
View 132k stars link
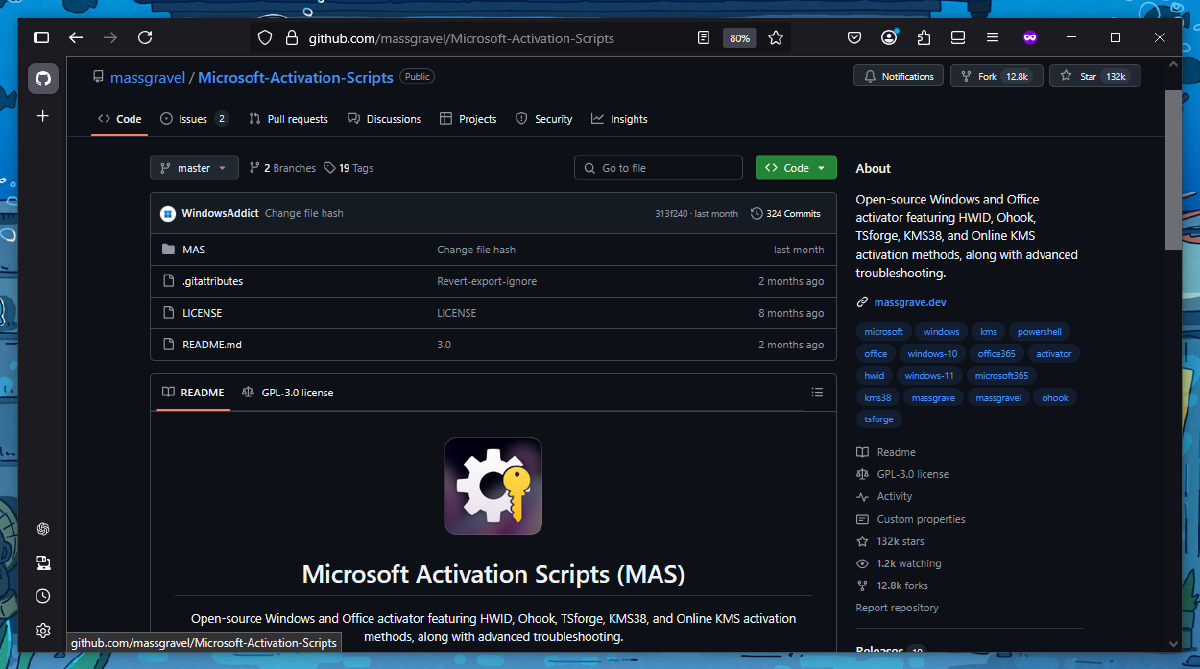tap(900, 541)
